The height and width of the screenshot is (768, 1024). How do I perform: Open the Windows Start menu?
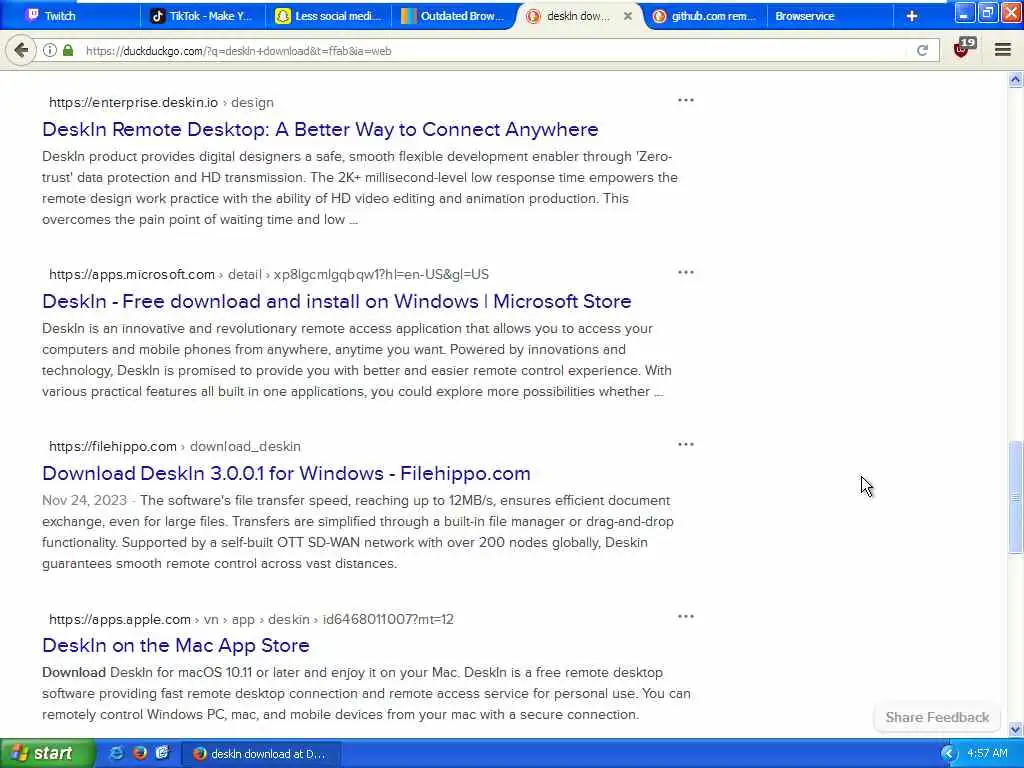pyautogui.click(x=46, y=753)
